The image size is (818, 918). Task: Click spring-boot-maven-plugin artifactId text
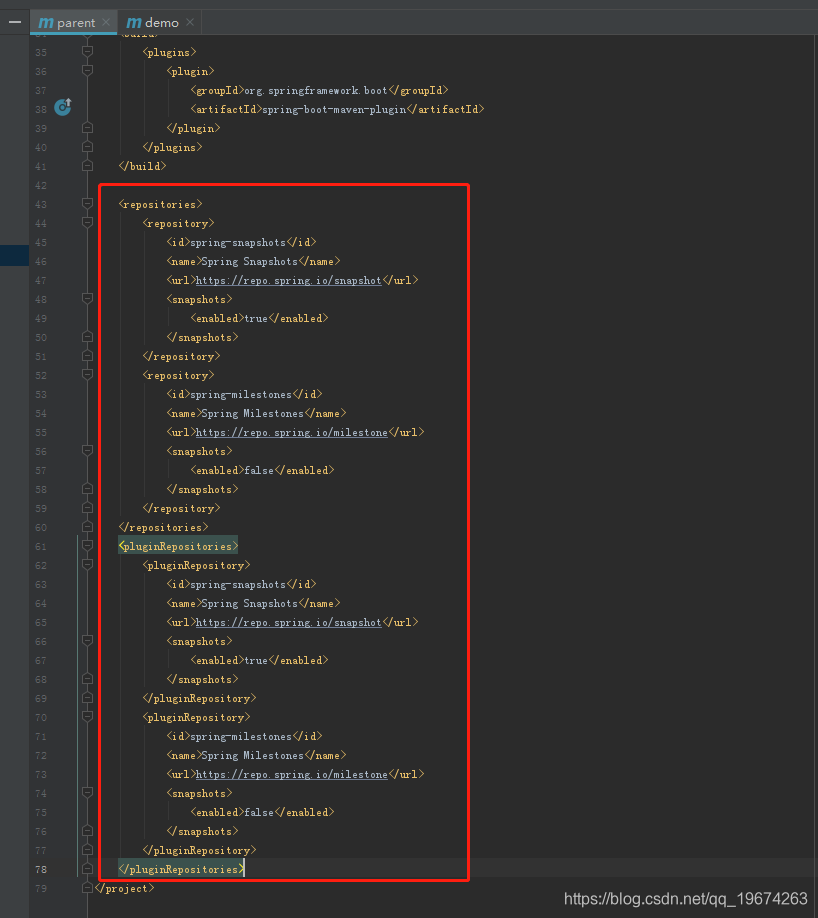[x=334, y=109]
